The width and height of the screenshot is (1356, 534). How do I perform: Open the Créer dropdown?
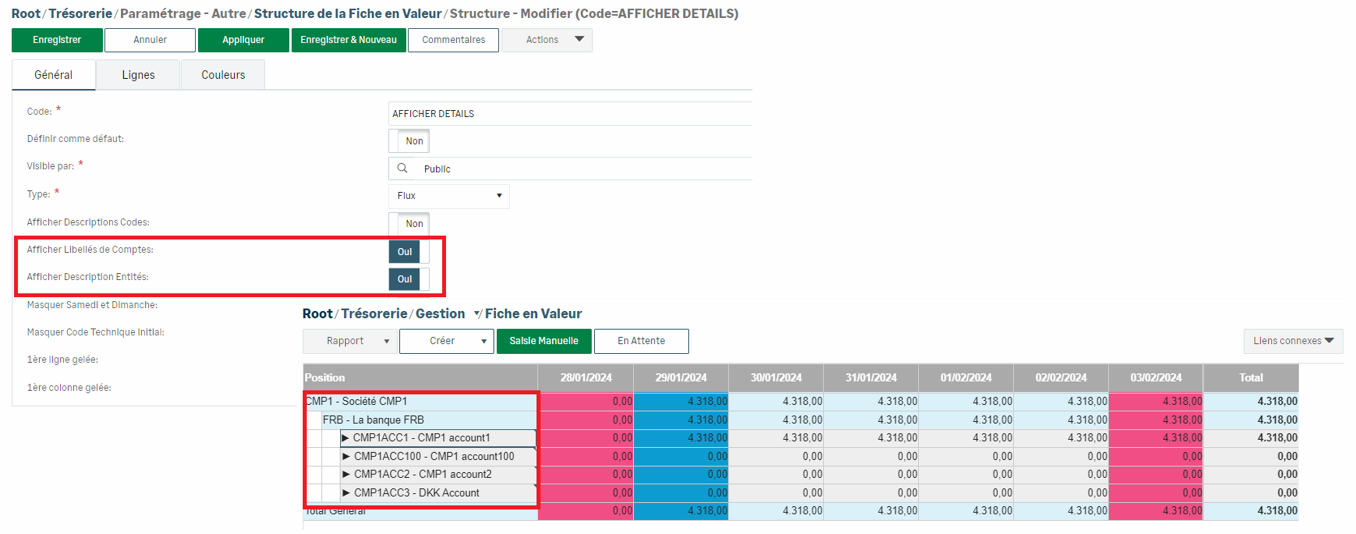point(446,341)
